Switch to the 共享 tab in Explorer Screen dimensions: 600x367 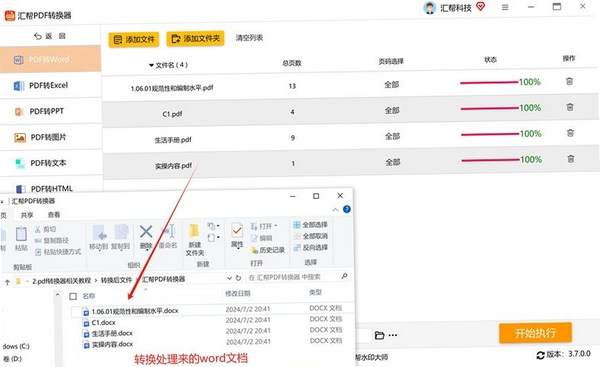click(27, 215)
